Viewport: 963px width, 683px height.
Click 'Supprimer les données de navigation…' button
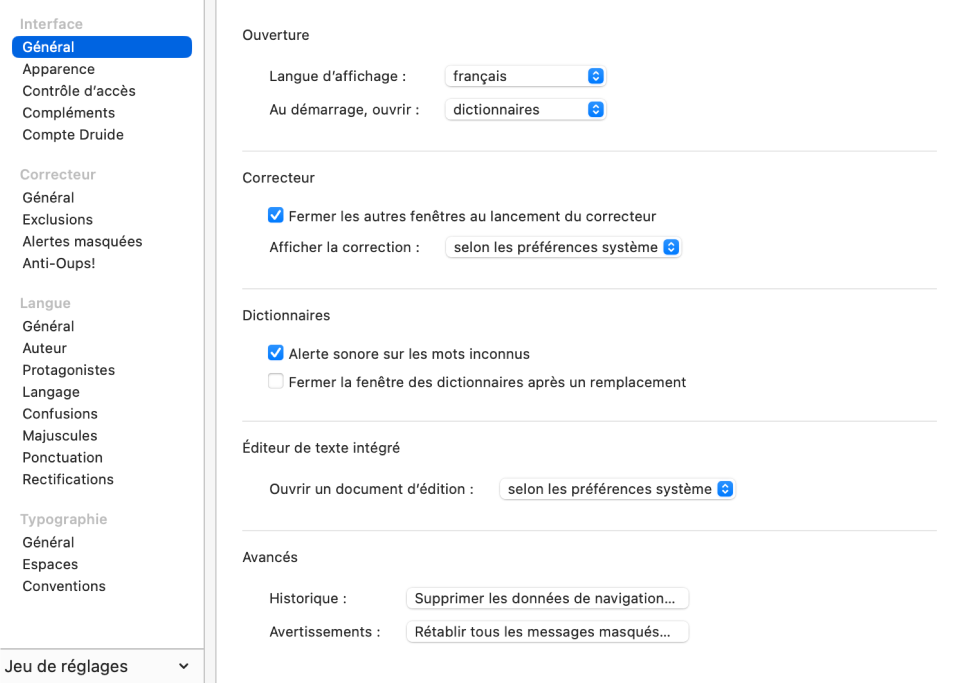tap(547, 599)
